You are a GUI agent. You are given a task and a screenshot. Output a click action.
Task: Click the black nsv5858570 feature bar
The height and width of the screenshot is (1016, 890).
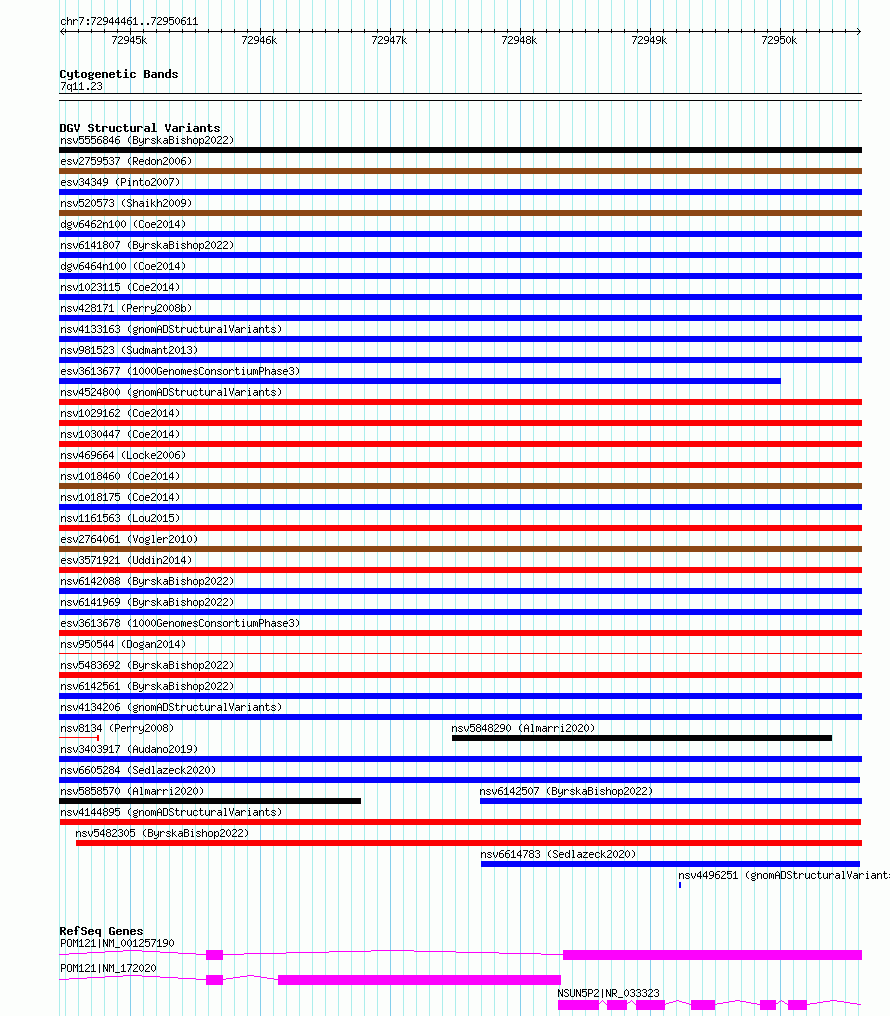(210, 801)
